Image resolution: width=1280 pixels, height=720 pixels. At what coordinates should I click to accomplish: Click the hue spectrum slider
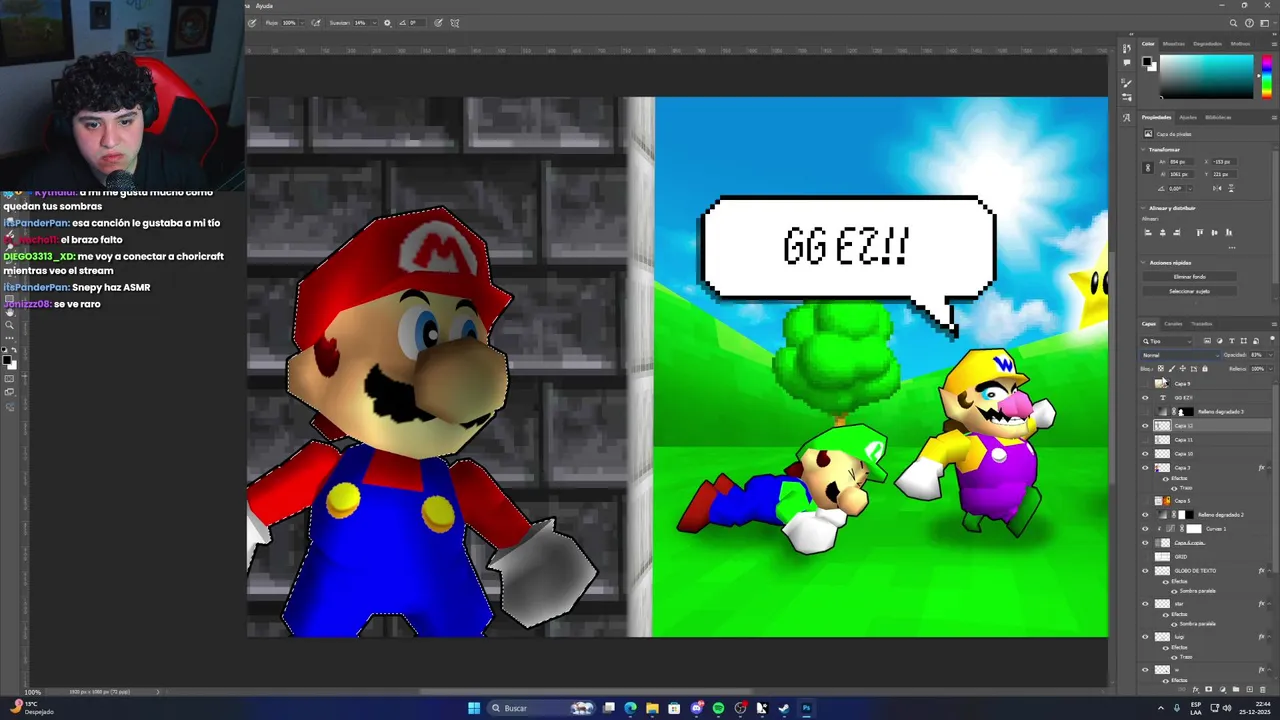tap(1266, 76)
